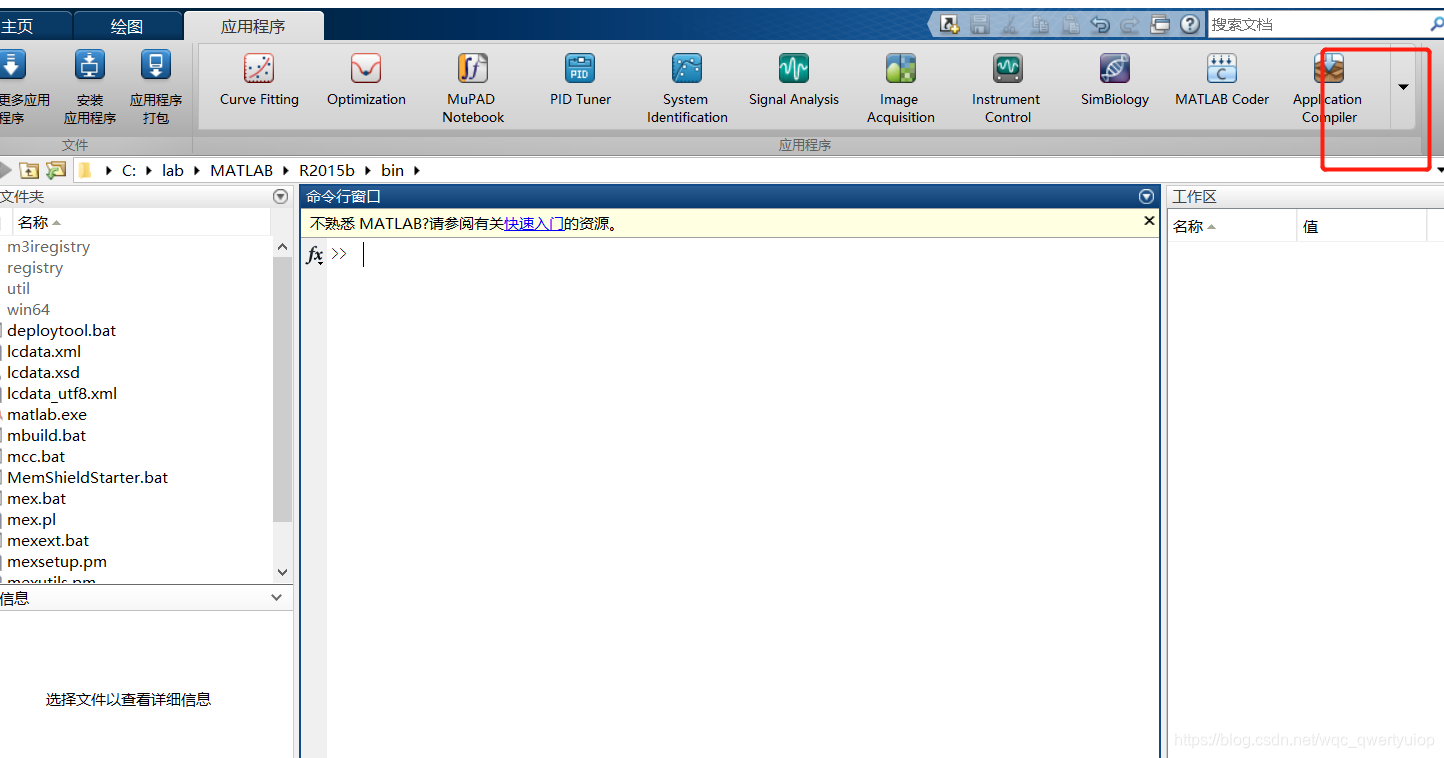
Task: Select the Apps (应用程序) tab
Action: pyautogui.click(x=253, y=27)
